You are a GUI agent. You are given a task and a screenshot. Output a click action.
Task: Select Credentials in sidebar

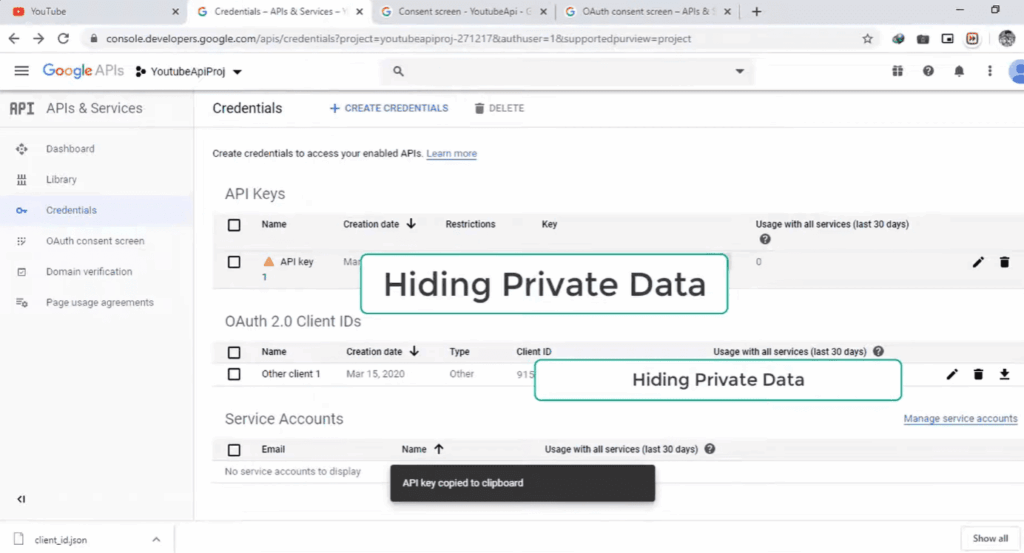[x=71, y=210]
